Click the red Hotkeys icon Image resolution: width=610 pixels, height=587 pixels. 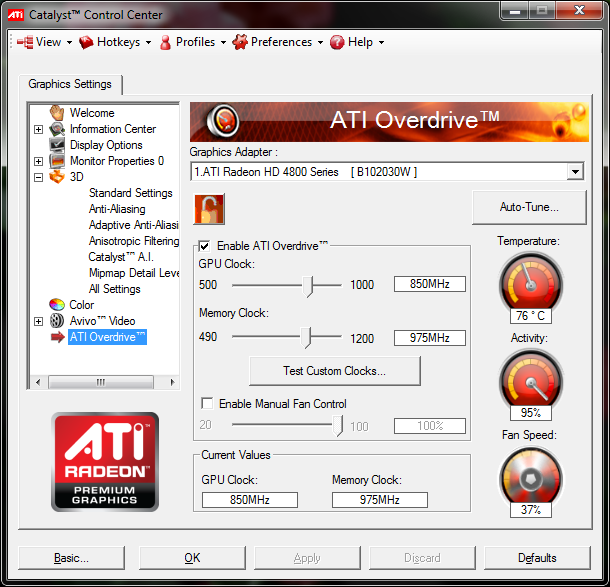point(86,42)
